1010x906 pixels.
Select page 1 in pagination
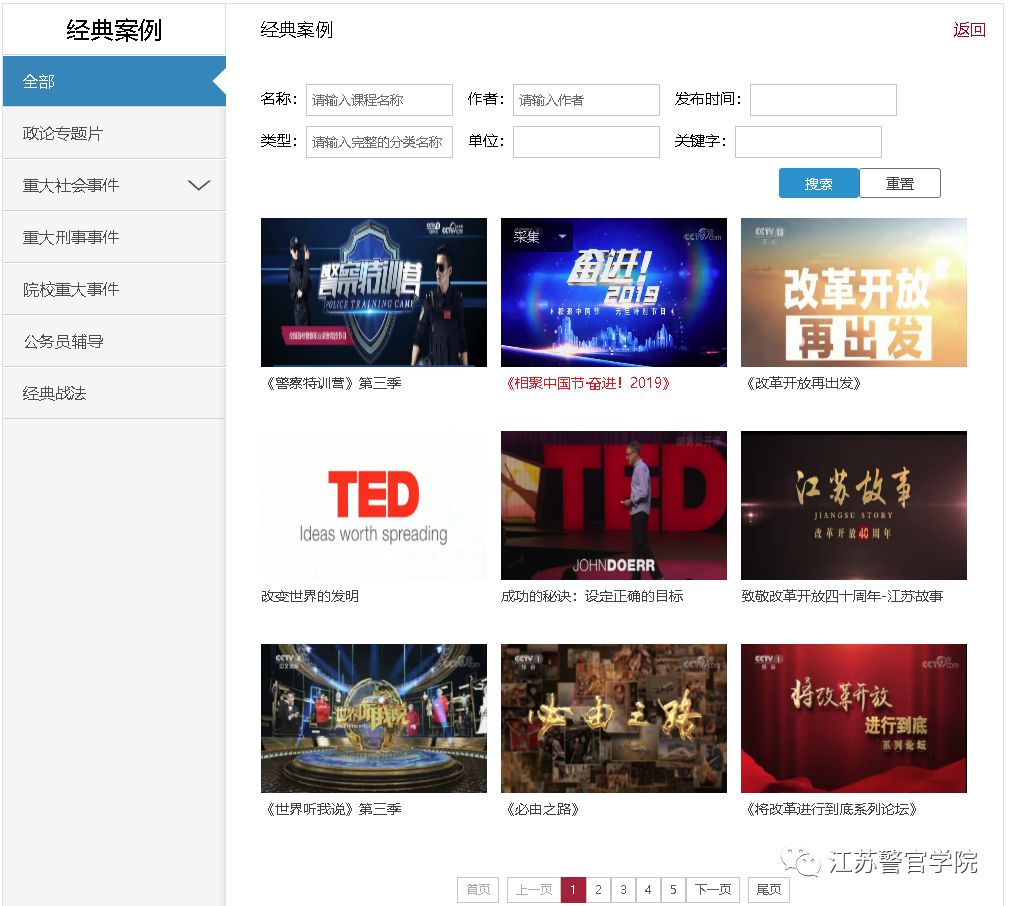[573, 890]
